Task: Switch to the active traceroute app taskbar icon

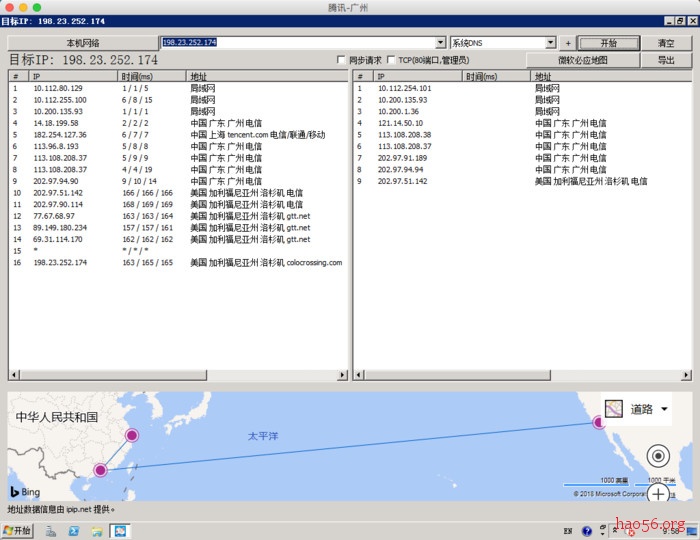Action: click(x=120, y=531)
